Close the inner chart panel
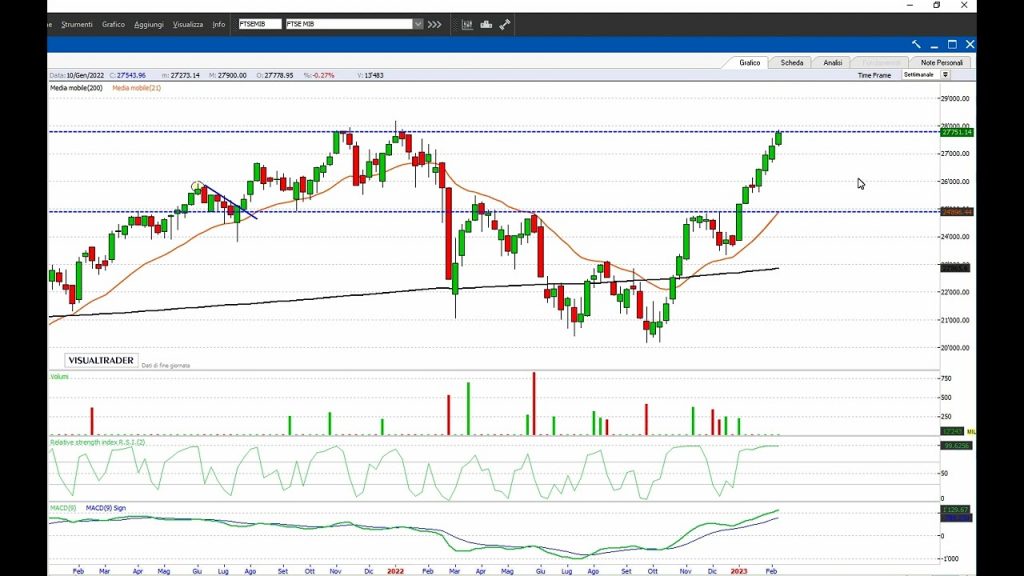 tap(969, 44)
